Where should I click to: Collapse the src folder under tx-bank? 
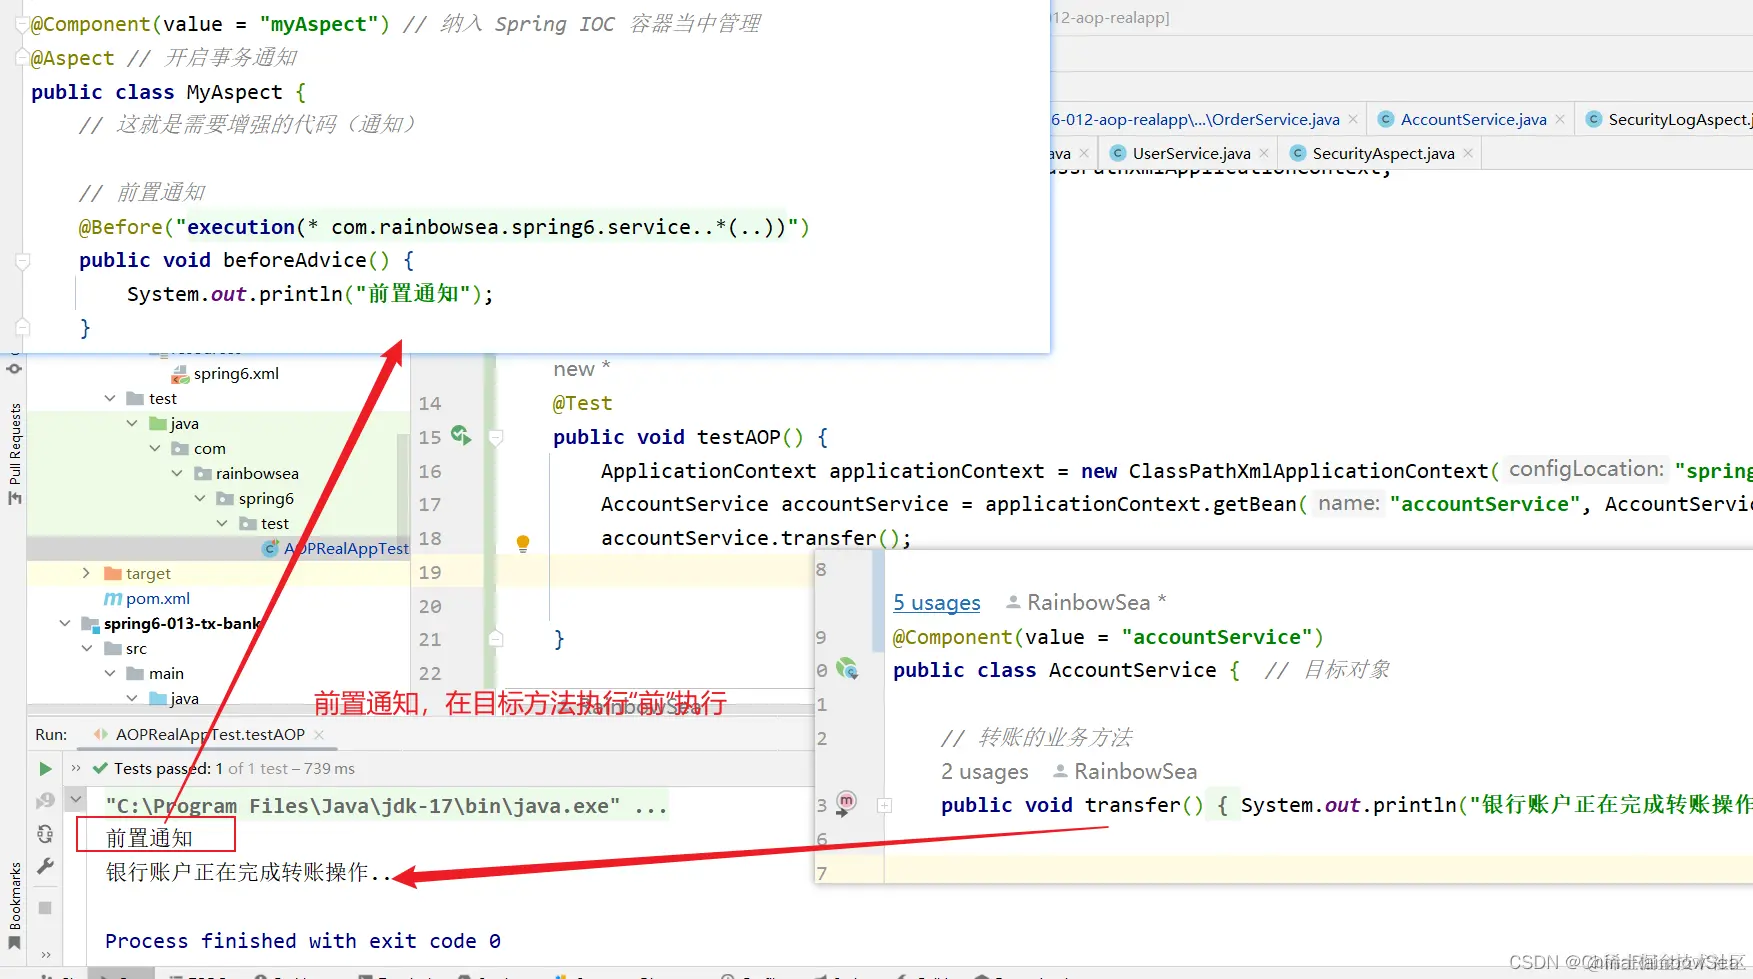87,649
